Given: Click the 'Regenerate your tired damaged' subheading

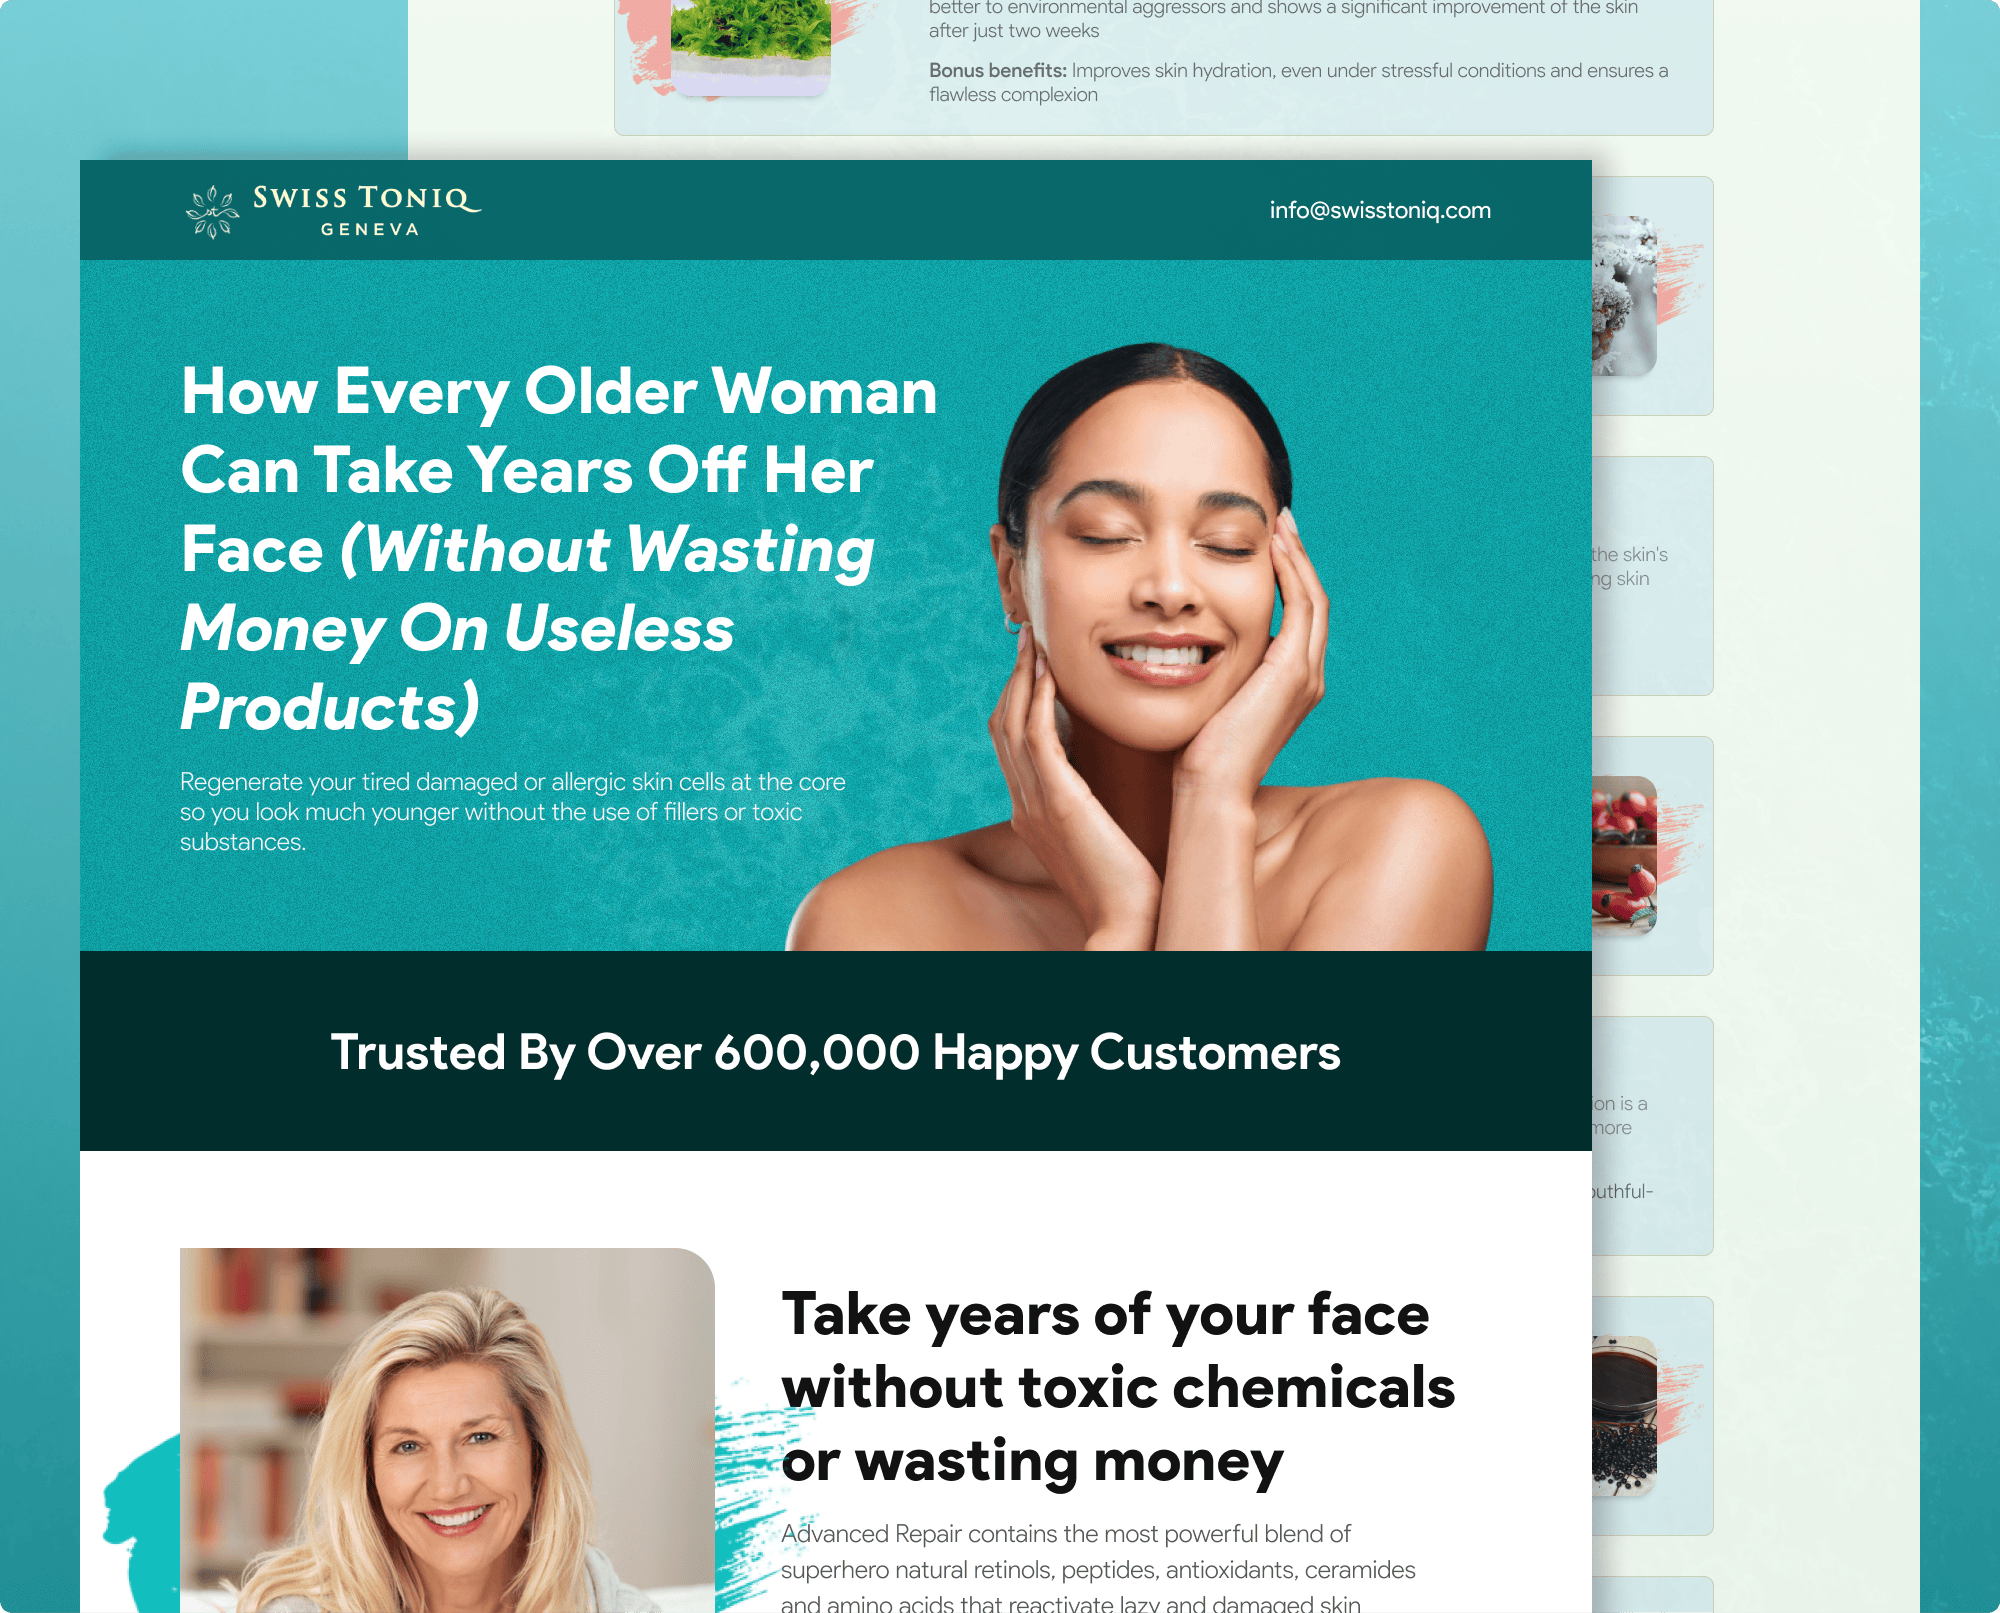Looking at the screenshot, I should (x=513, y=811).
